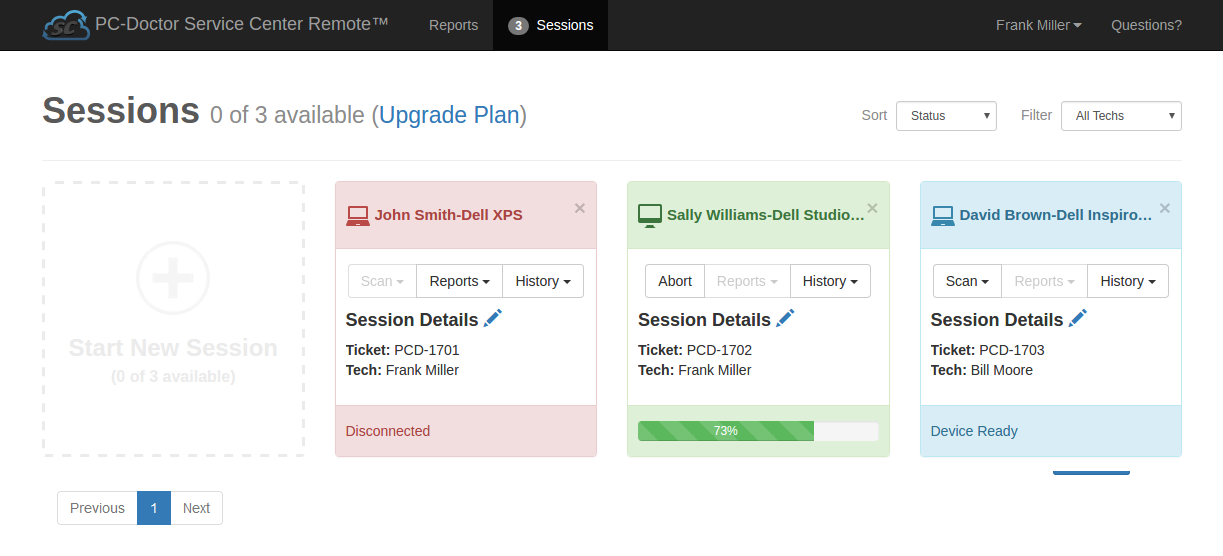Close the John Smith-Dell XPS session card

tap(580, 208)
